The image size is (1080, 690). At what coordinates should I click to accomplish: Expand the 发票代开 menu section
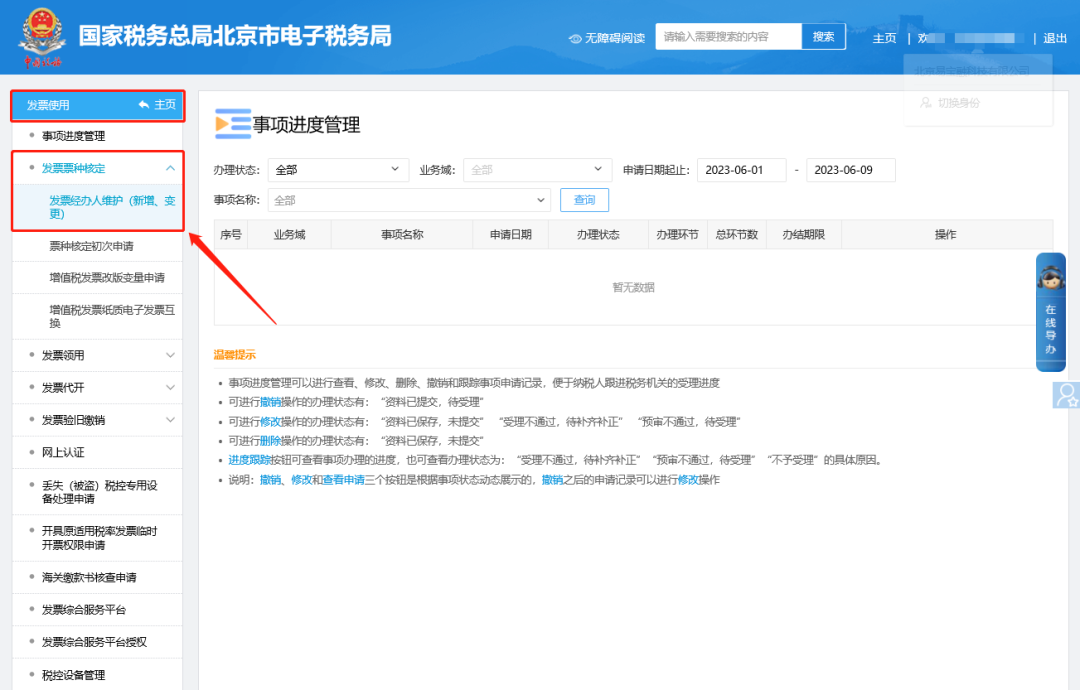[170, 387]
